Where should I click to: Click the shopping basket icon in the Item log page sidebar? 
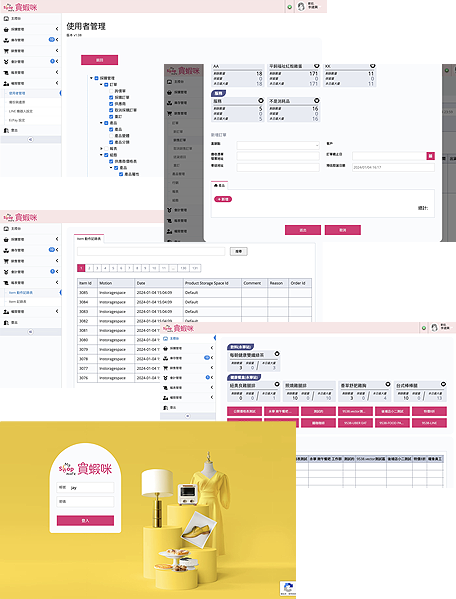pyautogui.click(x=6, y=240)
